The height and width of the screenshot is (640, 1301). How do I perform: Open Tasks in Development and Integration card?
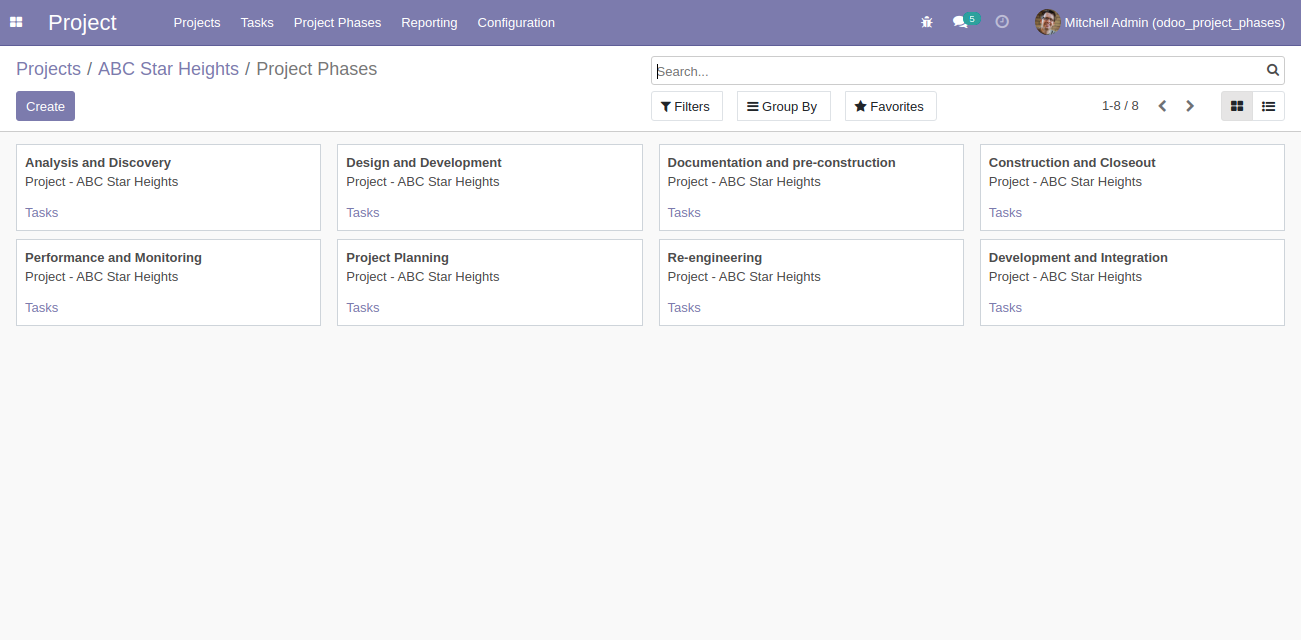[x=1005, y=307]
